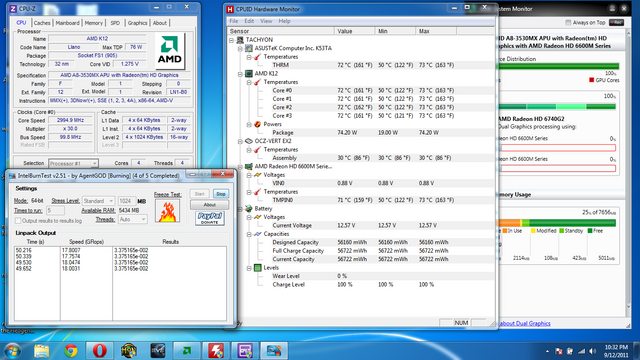The width and height of the screenshot is (640, 360).
Task: Open the Help menu in Hardware Monitor
Action: 284,21
